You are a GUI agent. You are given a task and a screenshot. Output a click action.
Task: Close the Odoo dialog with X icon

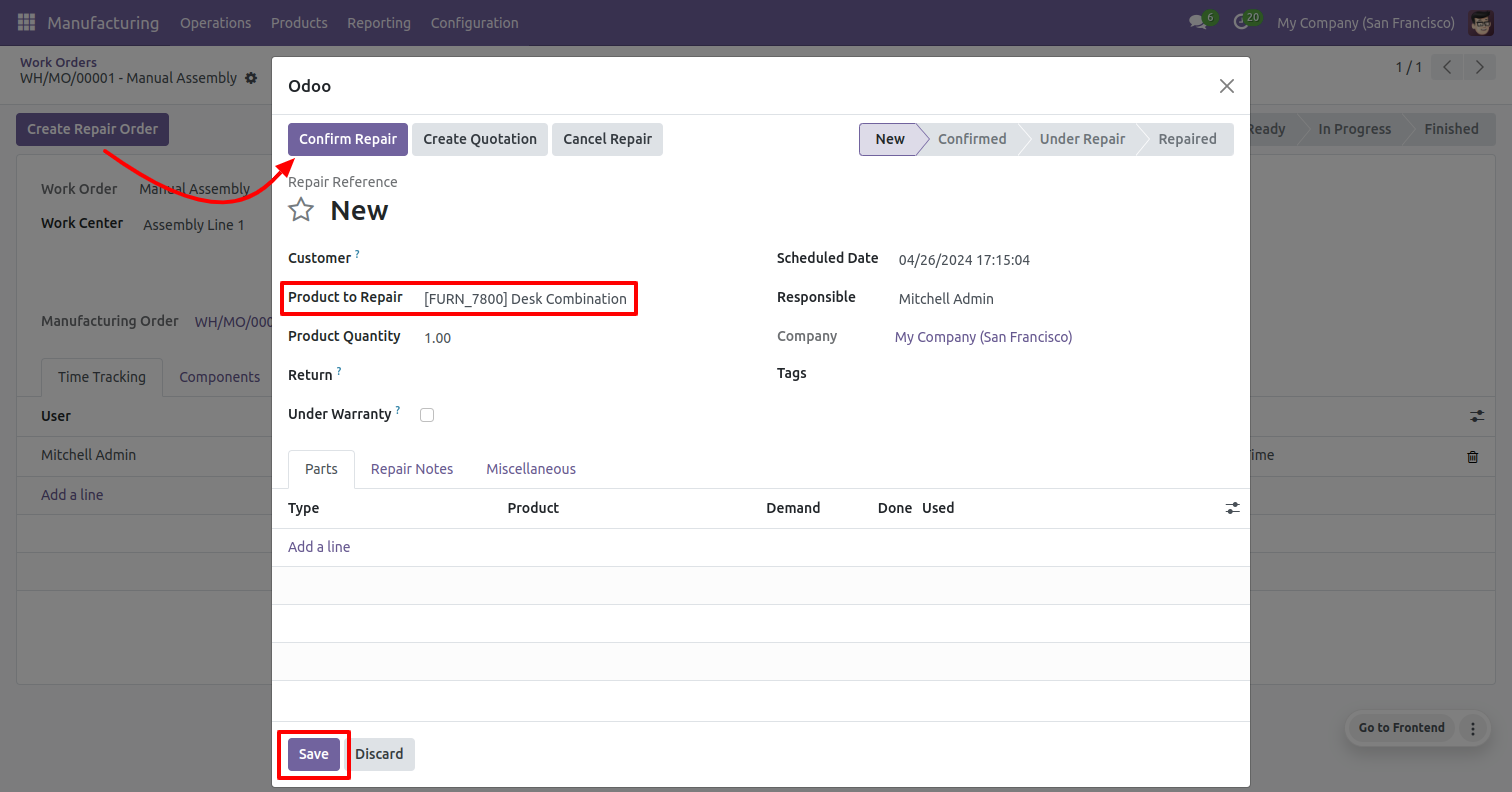click(1227, 86)
